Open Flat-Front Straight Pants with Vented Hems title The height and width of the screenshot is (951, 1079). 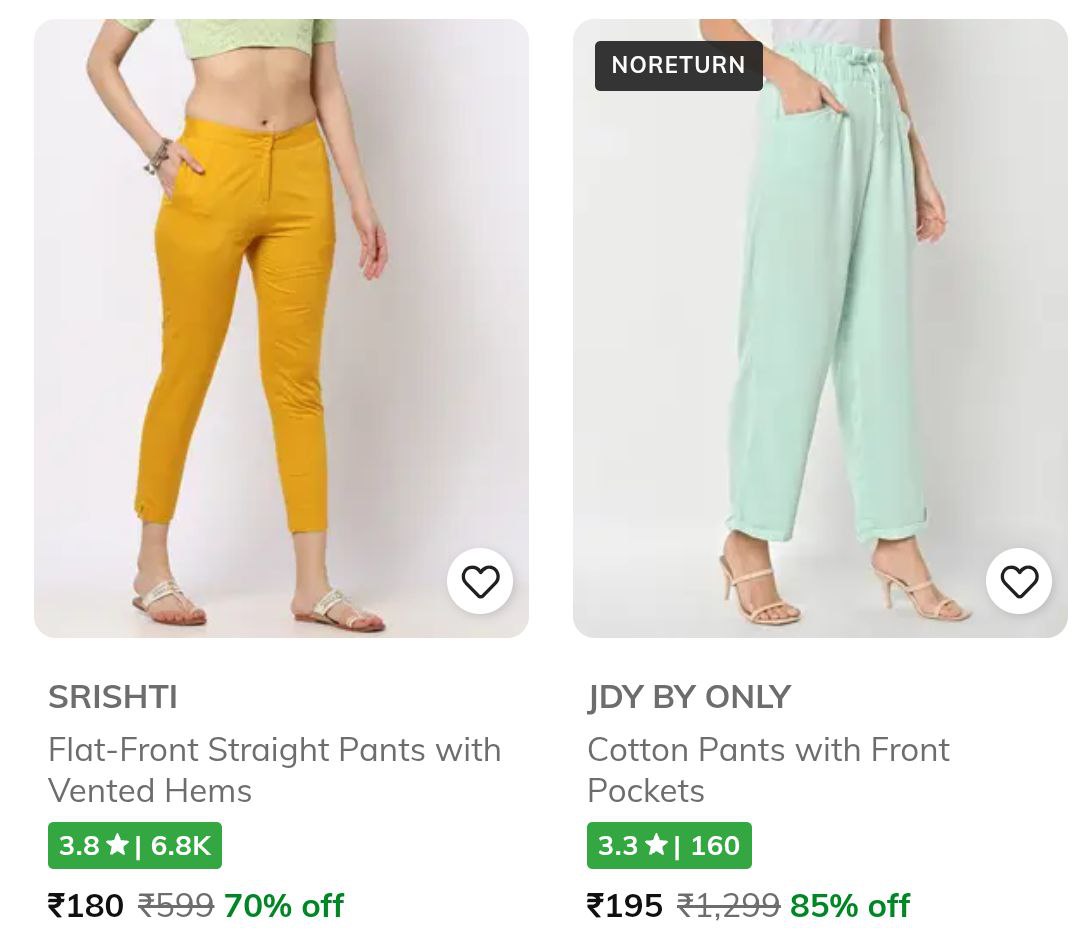(274, 770)
